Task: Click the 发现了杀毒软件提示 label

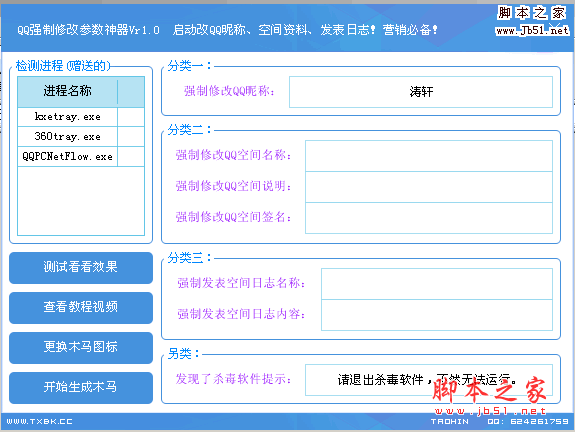Action: [234, 379]
